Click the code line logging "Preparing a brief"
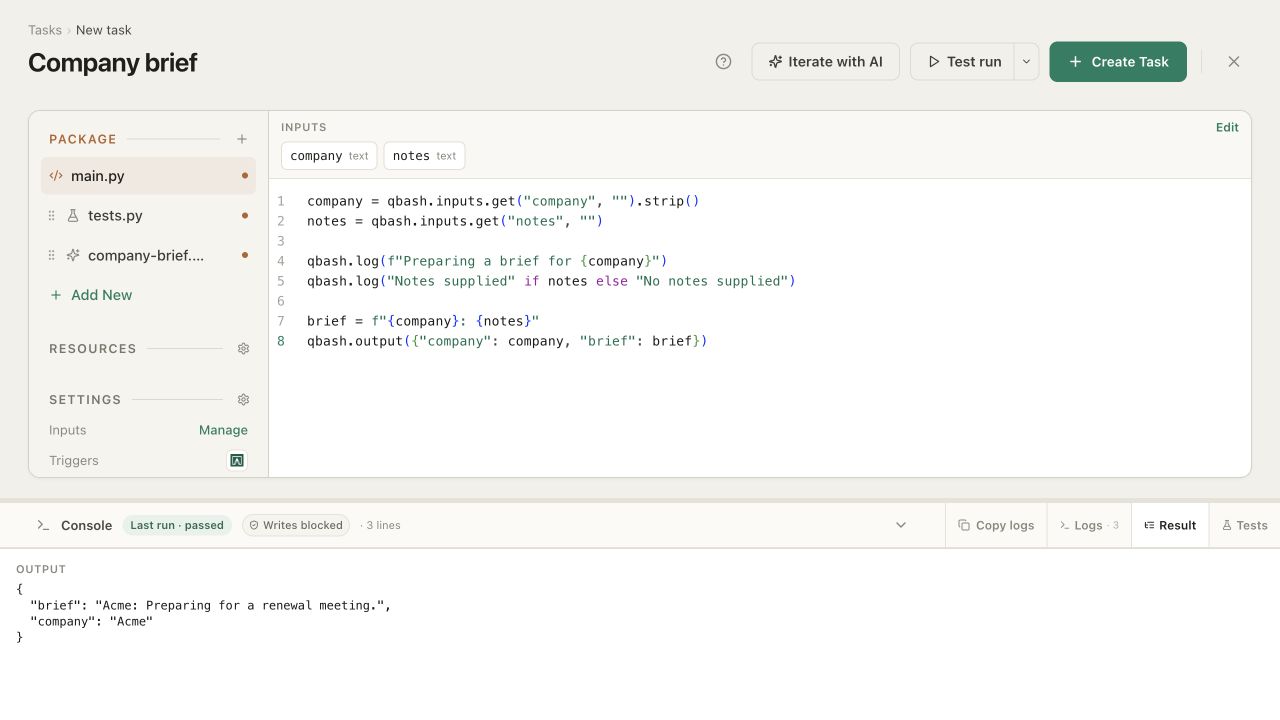 [487, 261]
